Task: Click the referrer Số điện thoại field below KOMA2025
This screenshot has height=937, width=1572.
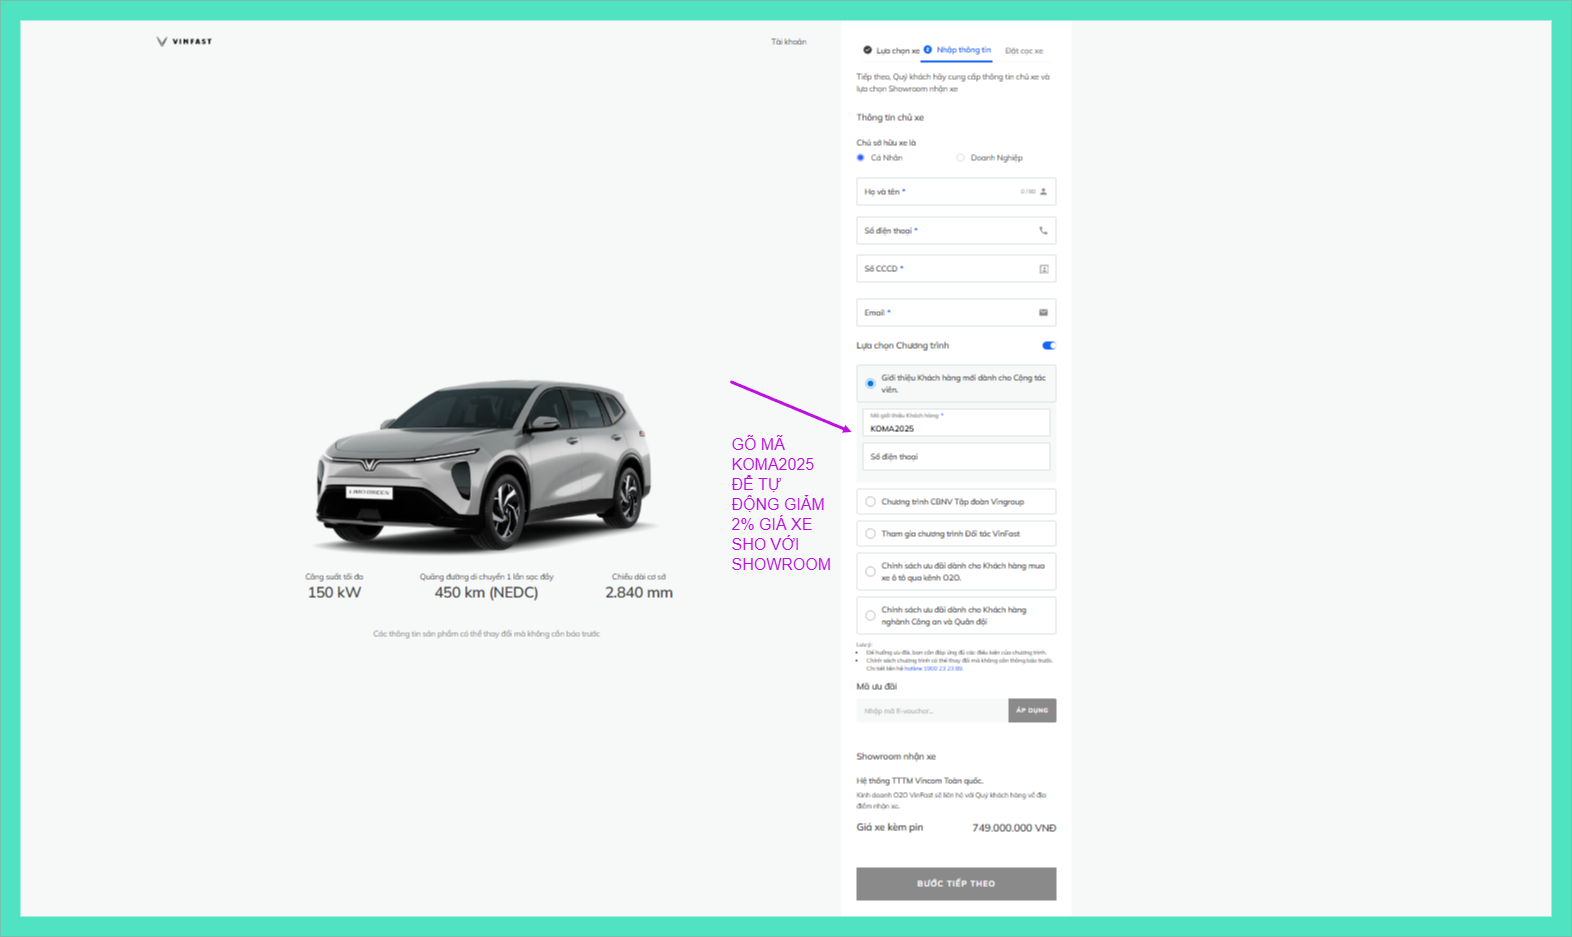Action: tap(956, 457)
